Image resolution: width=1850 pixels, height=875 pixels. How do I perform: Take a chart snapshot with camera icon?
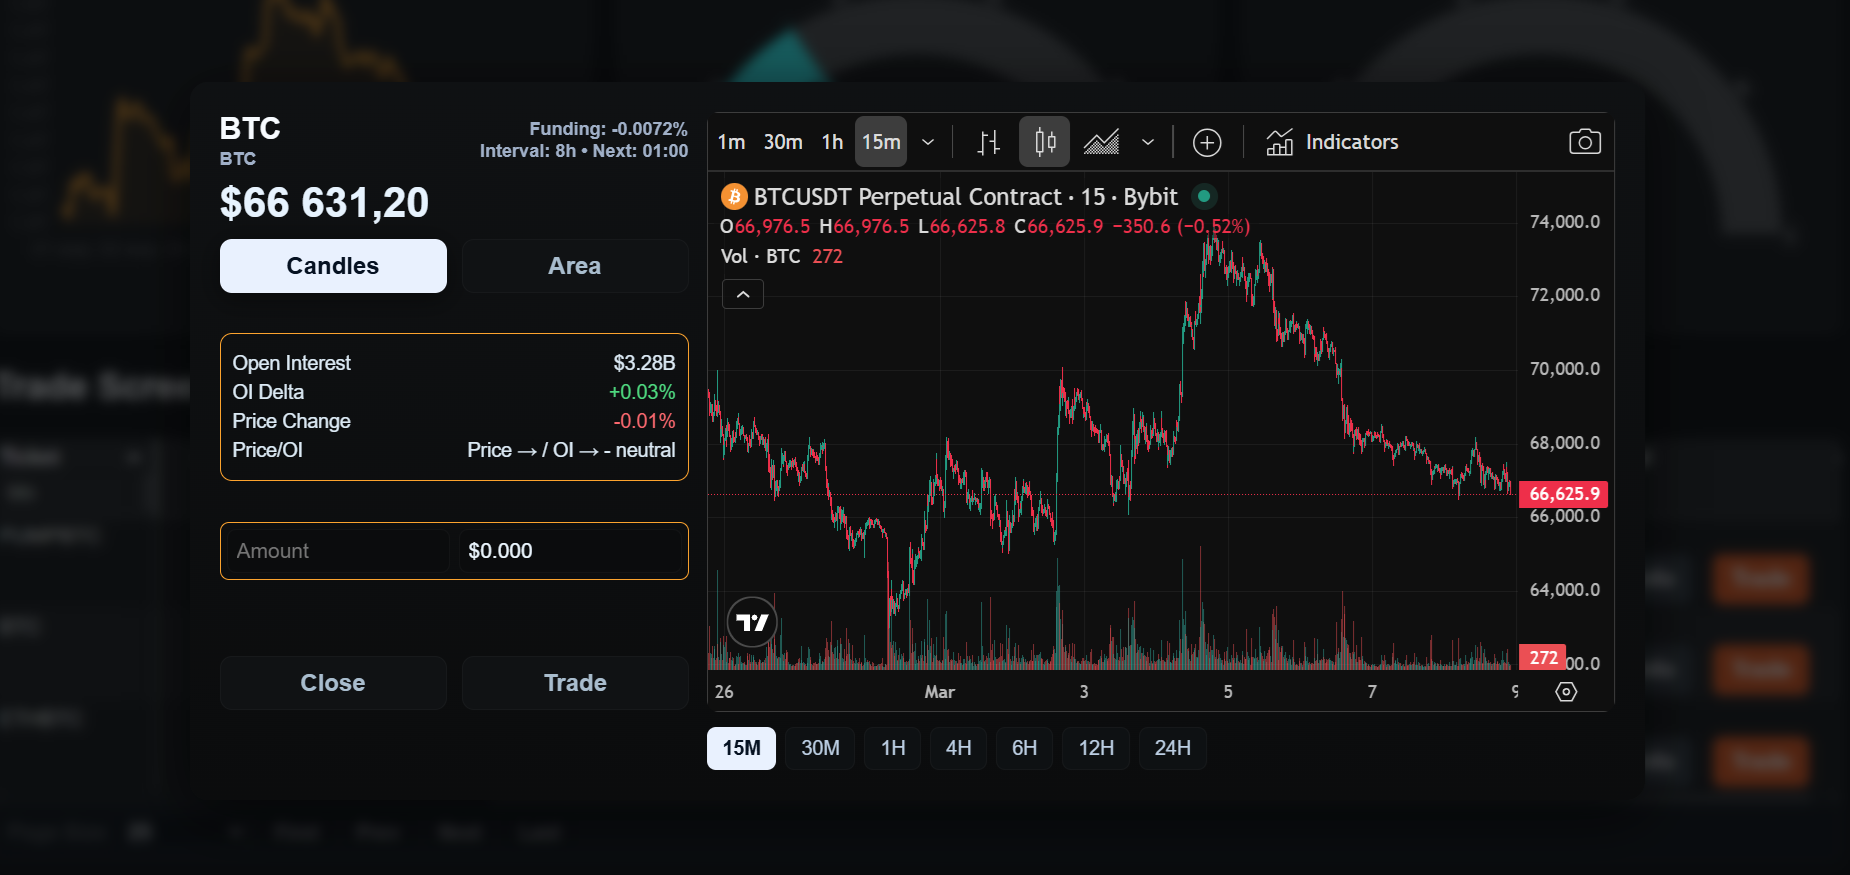(1585, 142)
